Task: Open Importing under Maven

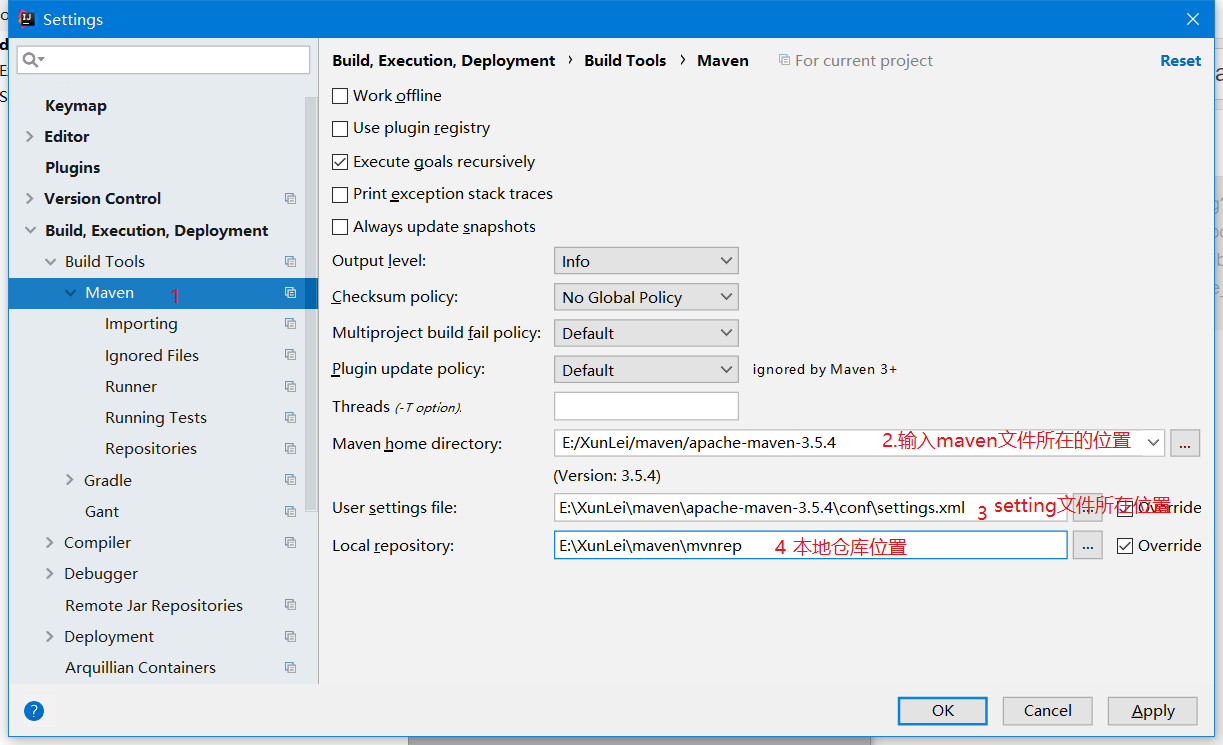Action: point(141,324)
